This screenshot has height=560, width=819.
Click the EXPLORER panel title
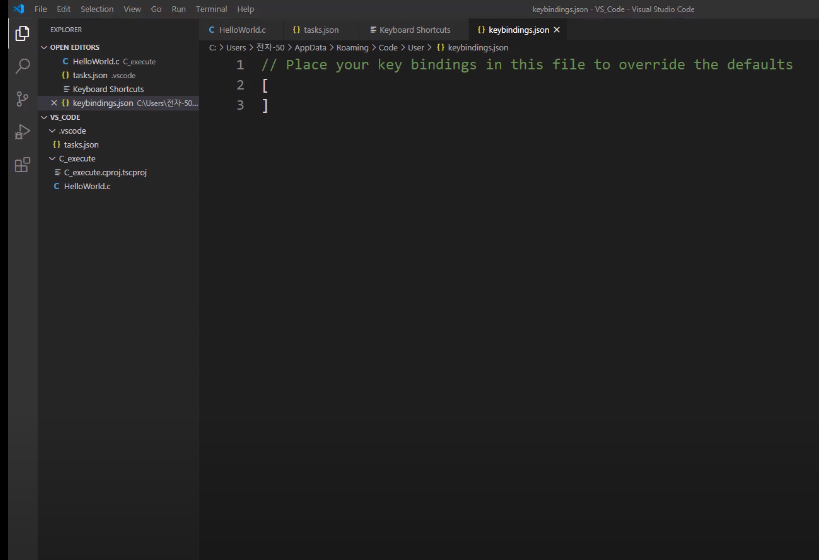point(66,30)
